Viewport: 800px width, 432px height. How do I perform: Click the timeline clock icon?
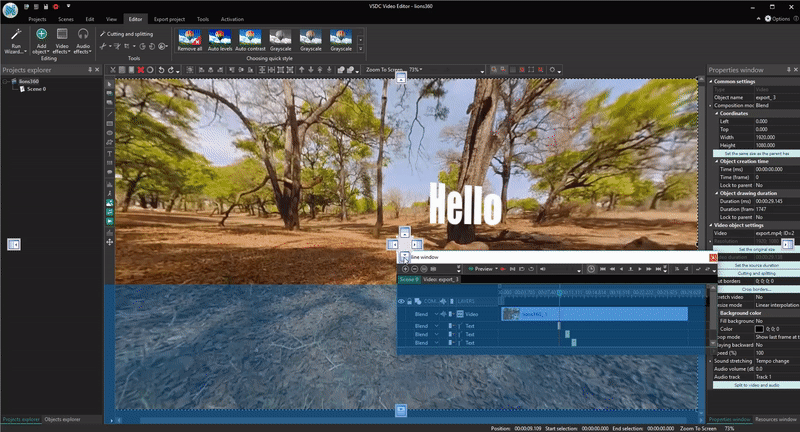(x=591, y=269)
